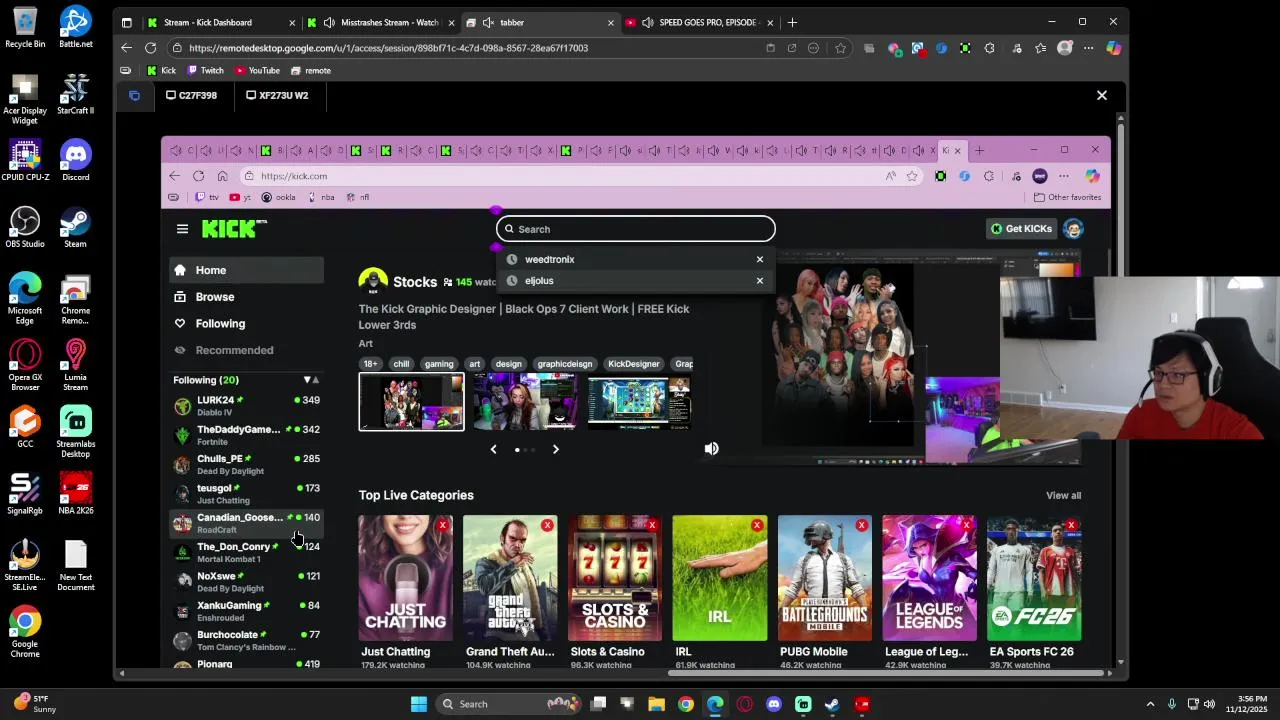Hide the IRL category with X
This screenshot has height=720, width=1280.
pos(757,525)
